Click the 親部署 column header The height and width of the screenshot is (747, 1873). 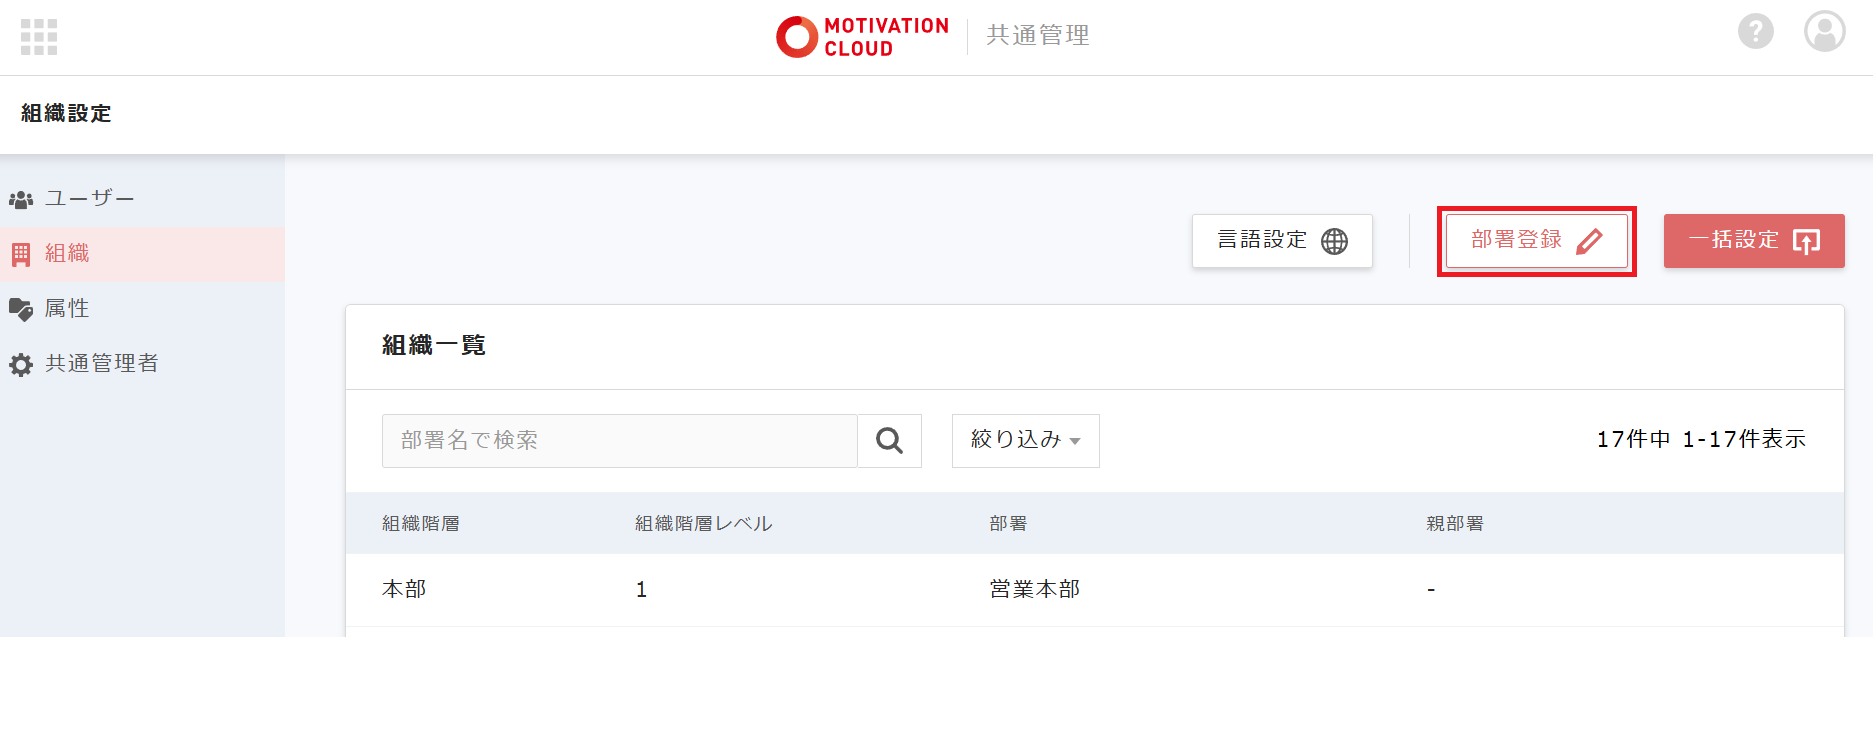[x=1454, y=524]
